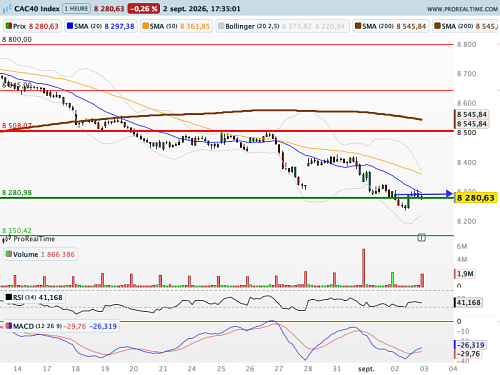Viewport: 500px width, 375px height.
Task: Click the RSI black color icon
Action: [x=9, y=297]
